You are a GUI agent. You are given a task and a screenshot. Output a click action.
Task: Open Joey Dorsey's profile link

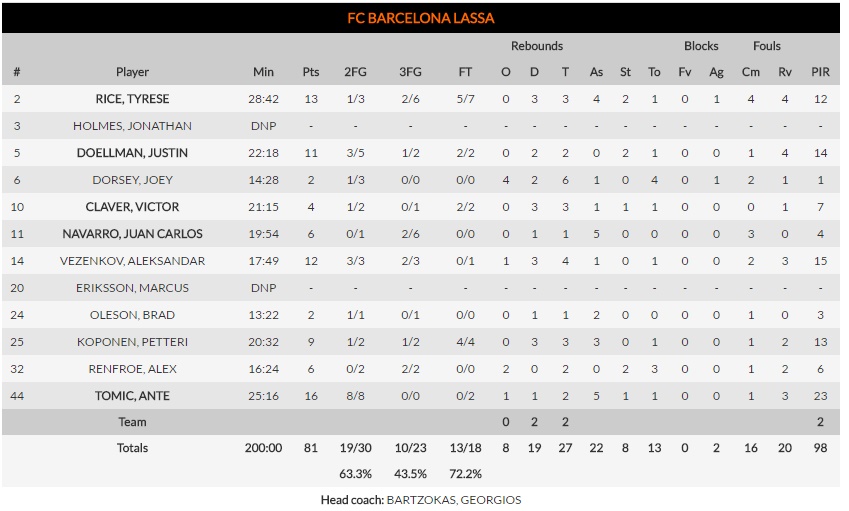(132, 180)
